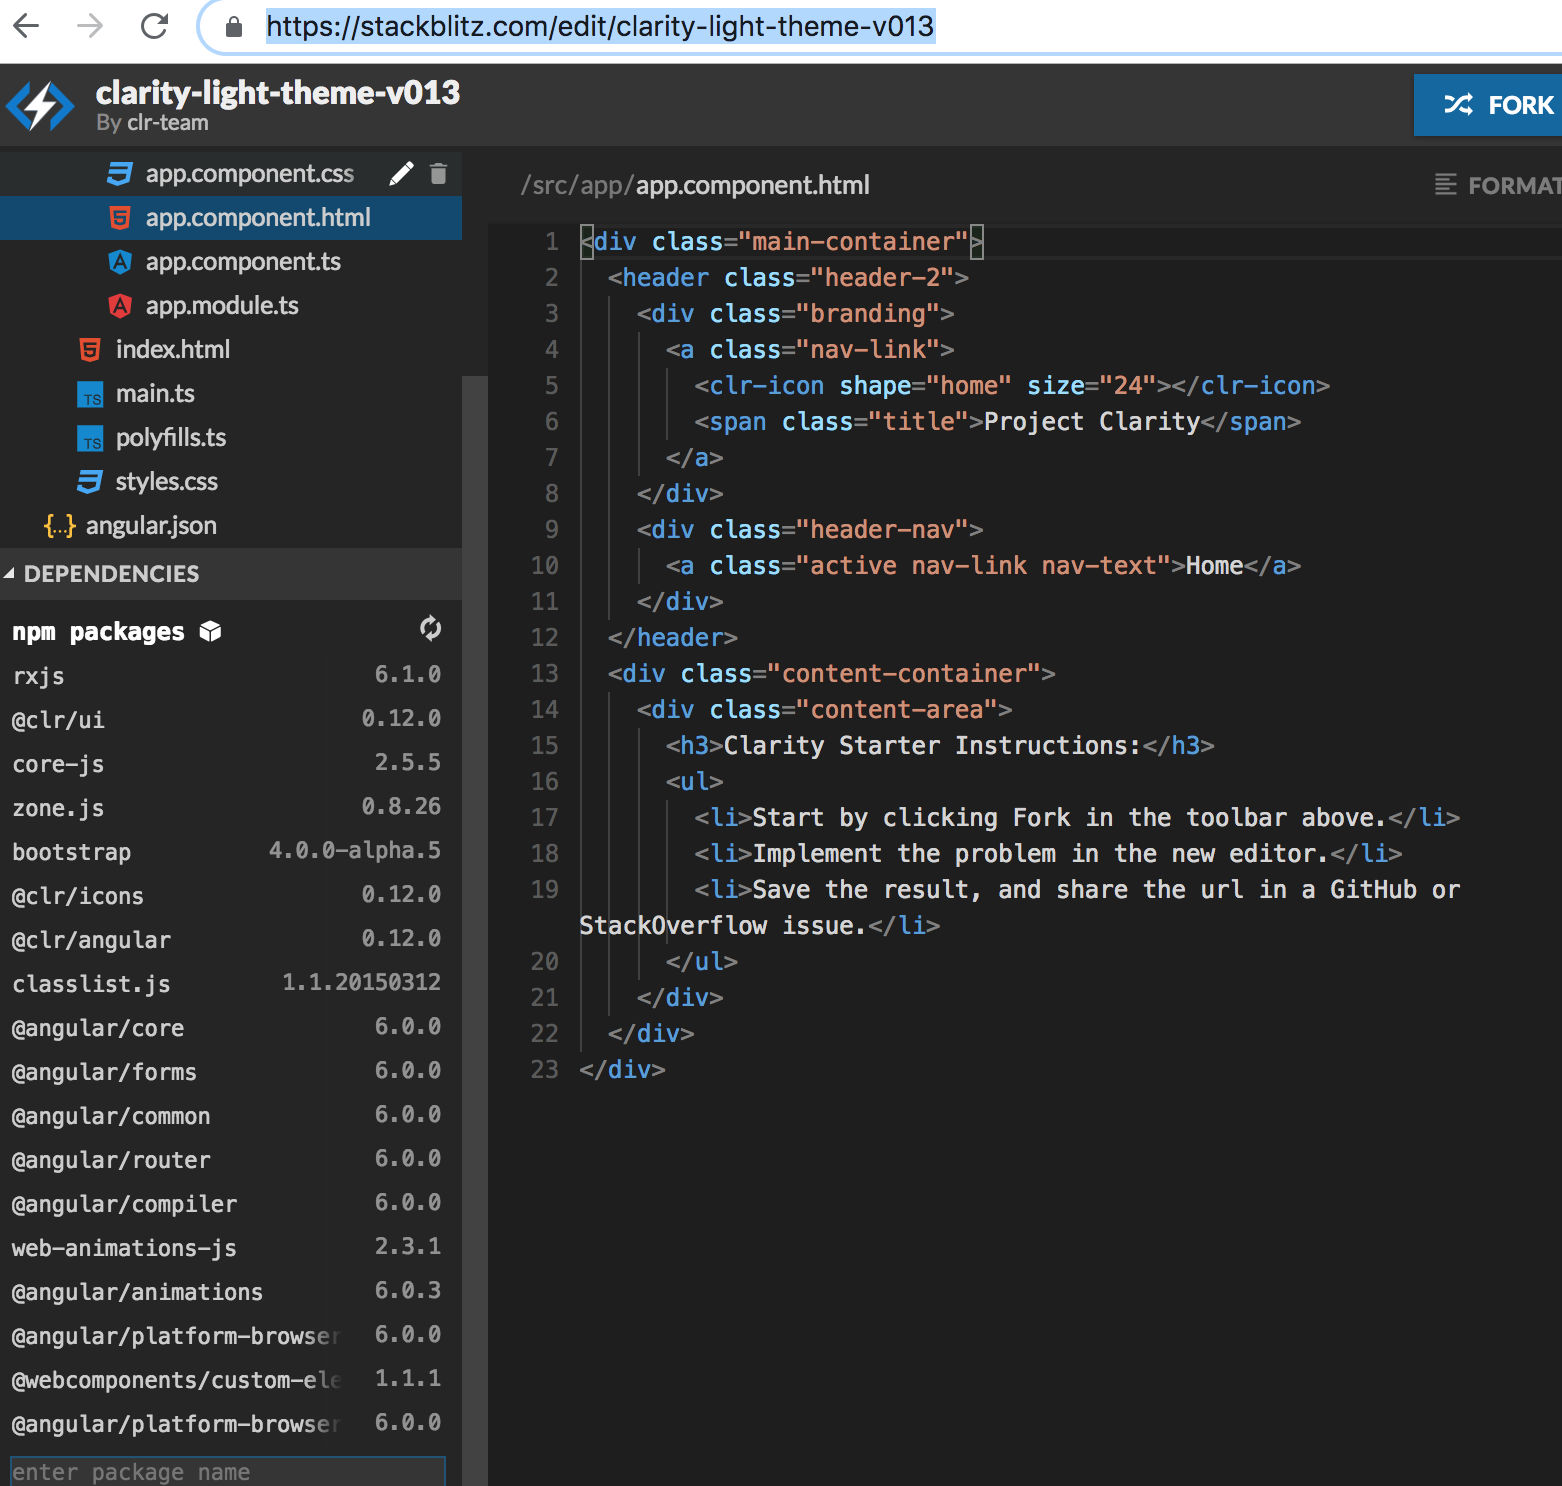Click line number 13 in the editor gutter
The image size is (1562, 1486).
(x=545, y=674)
